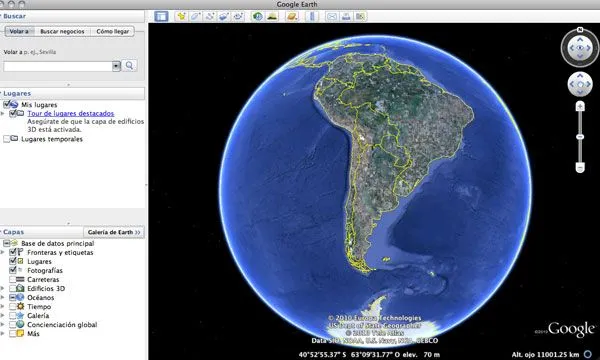Expand the Edificios 3D tree node
600x360 pixels.
(x=3, y=288)
